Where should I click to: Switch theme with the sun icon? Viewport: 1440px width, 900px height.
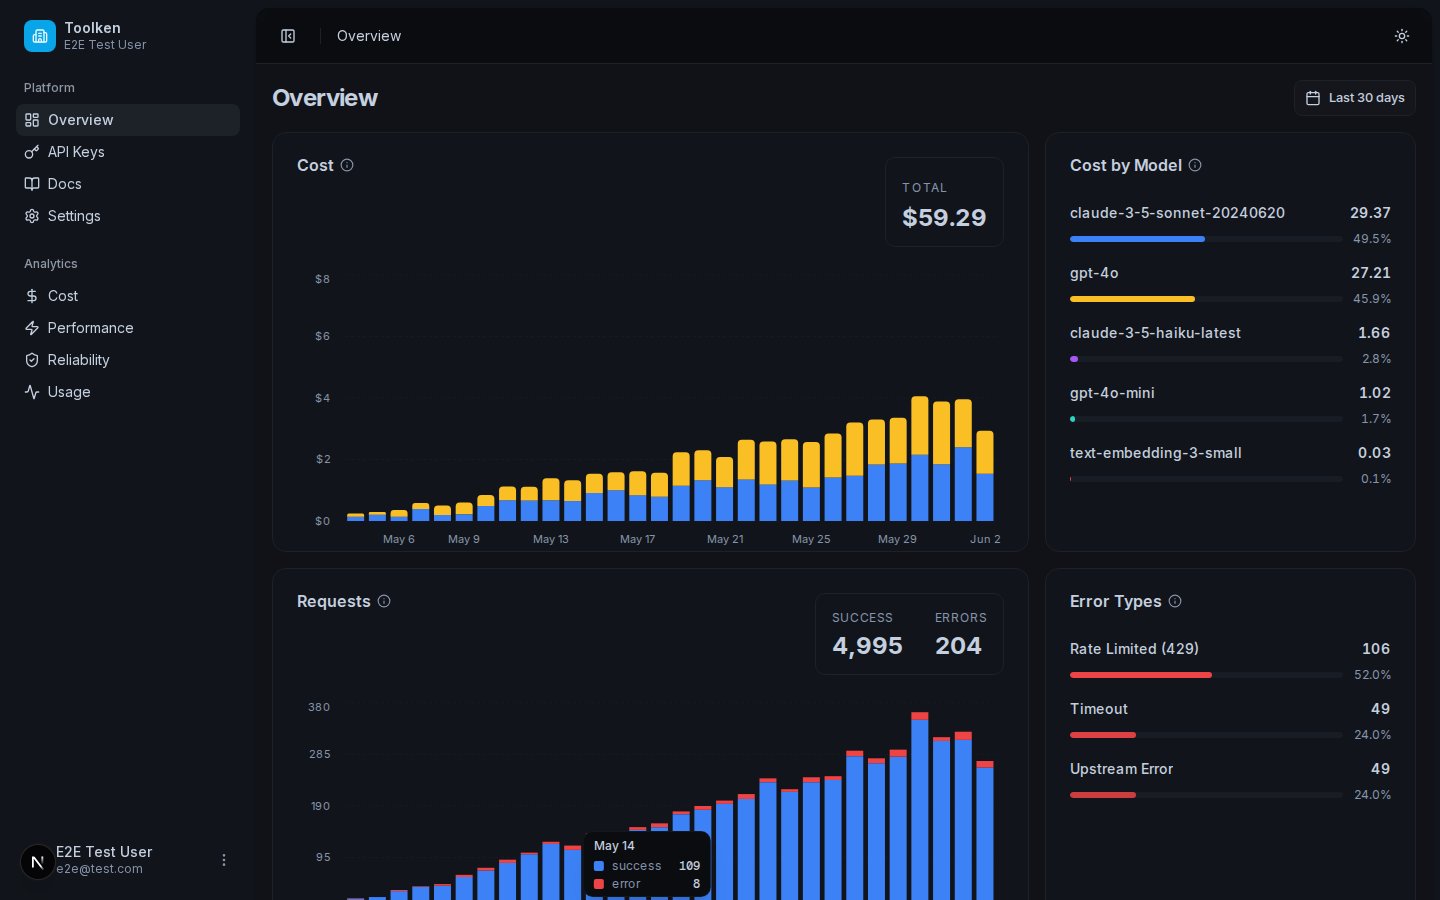point(1402,36)
